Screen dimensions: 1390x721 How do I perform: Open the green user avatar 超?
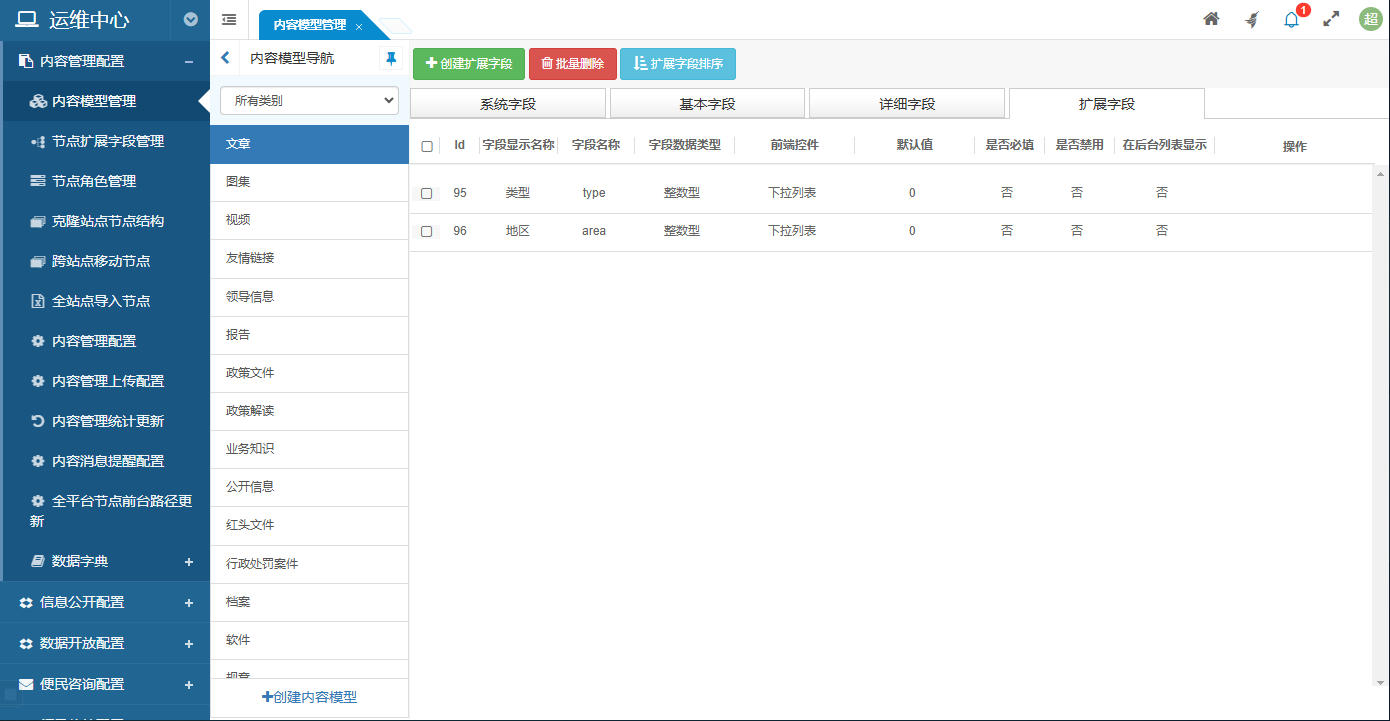tap(1370, 19)
